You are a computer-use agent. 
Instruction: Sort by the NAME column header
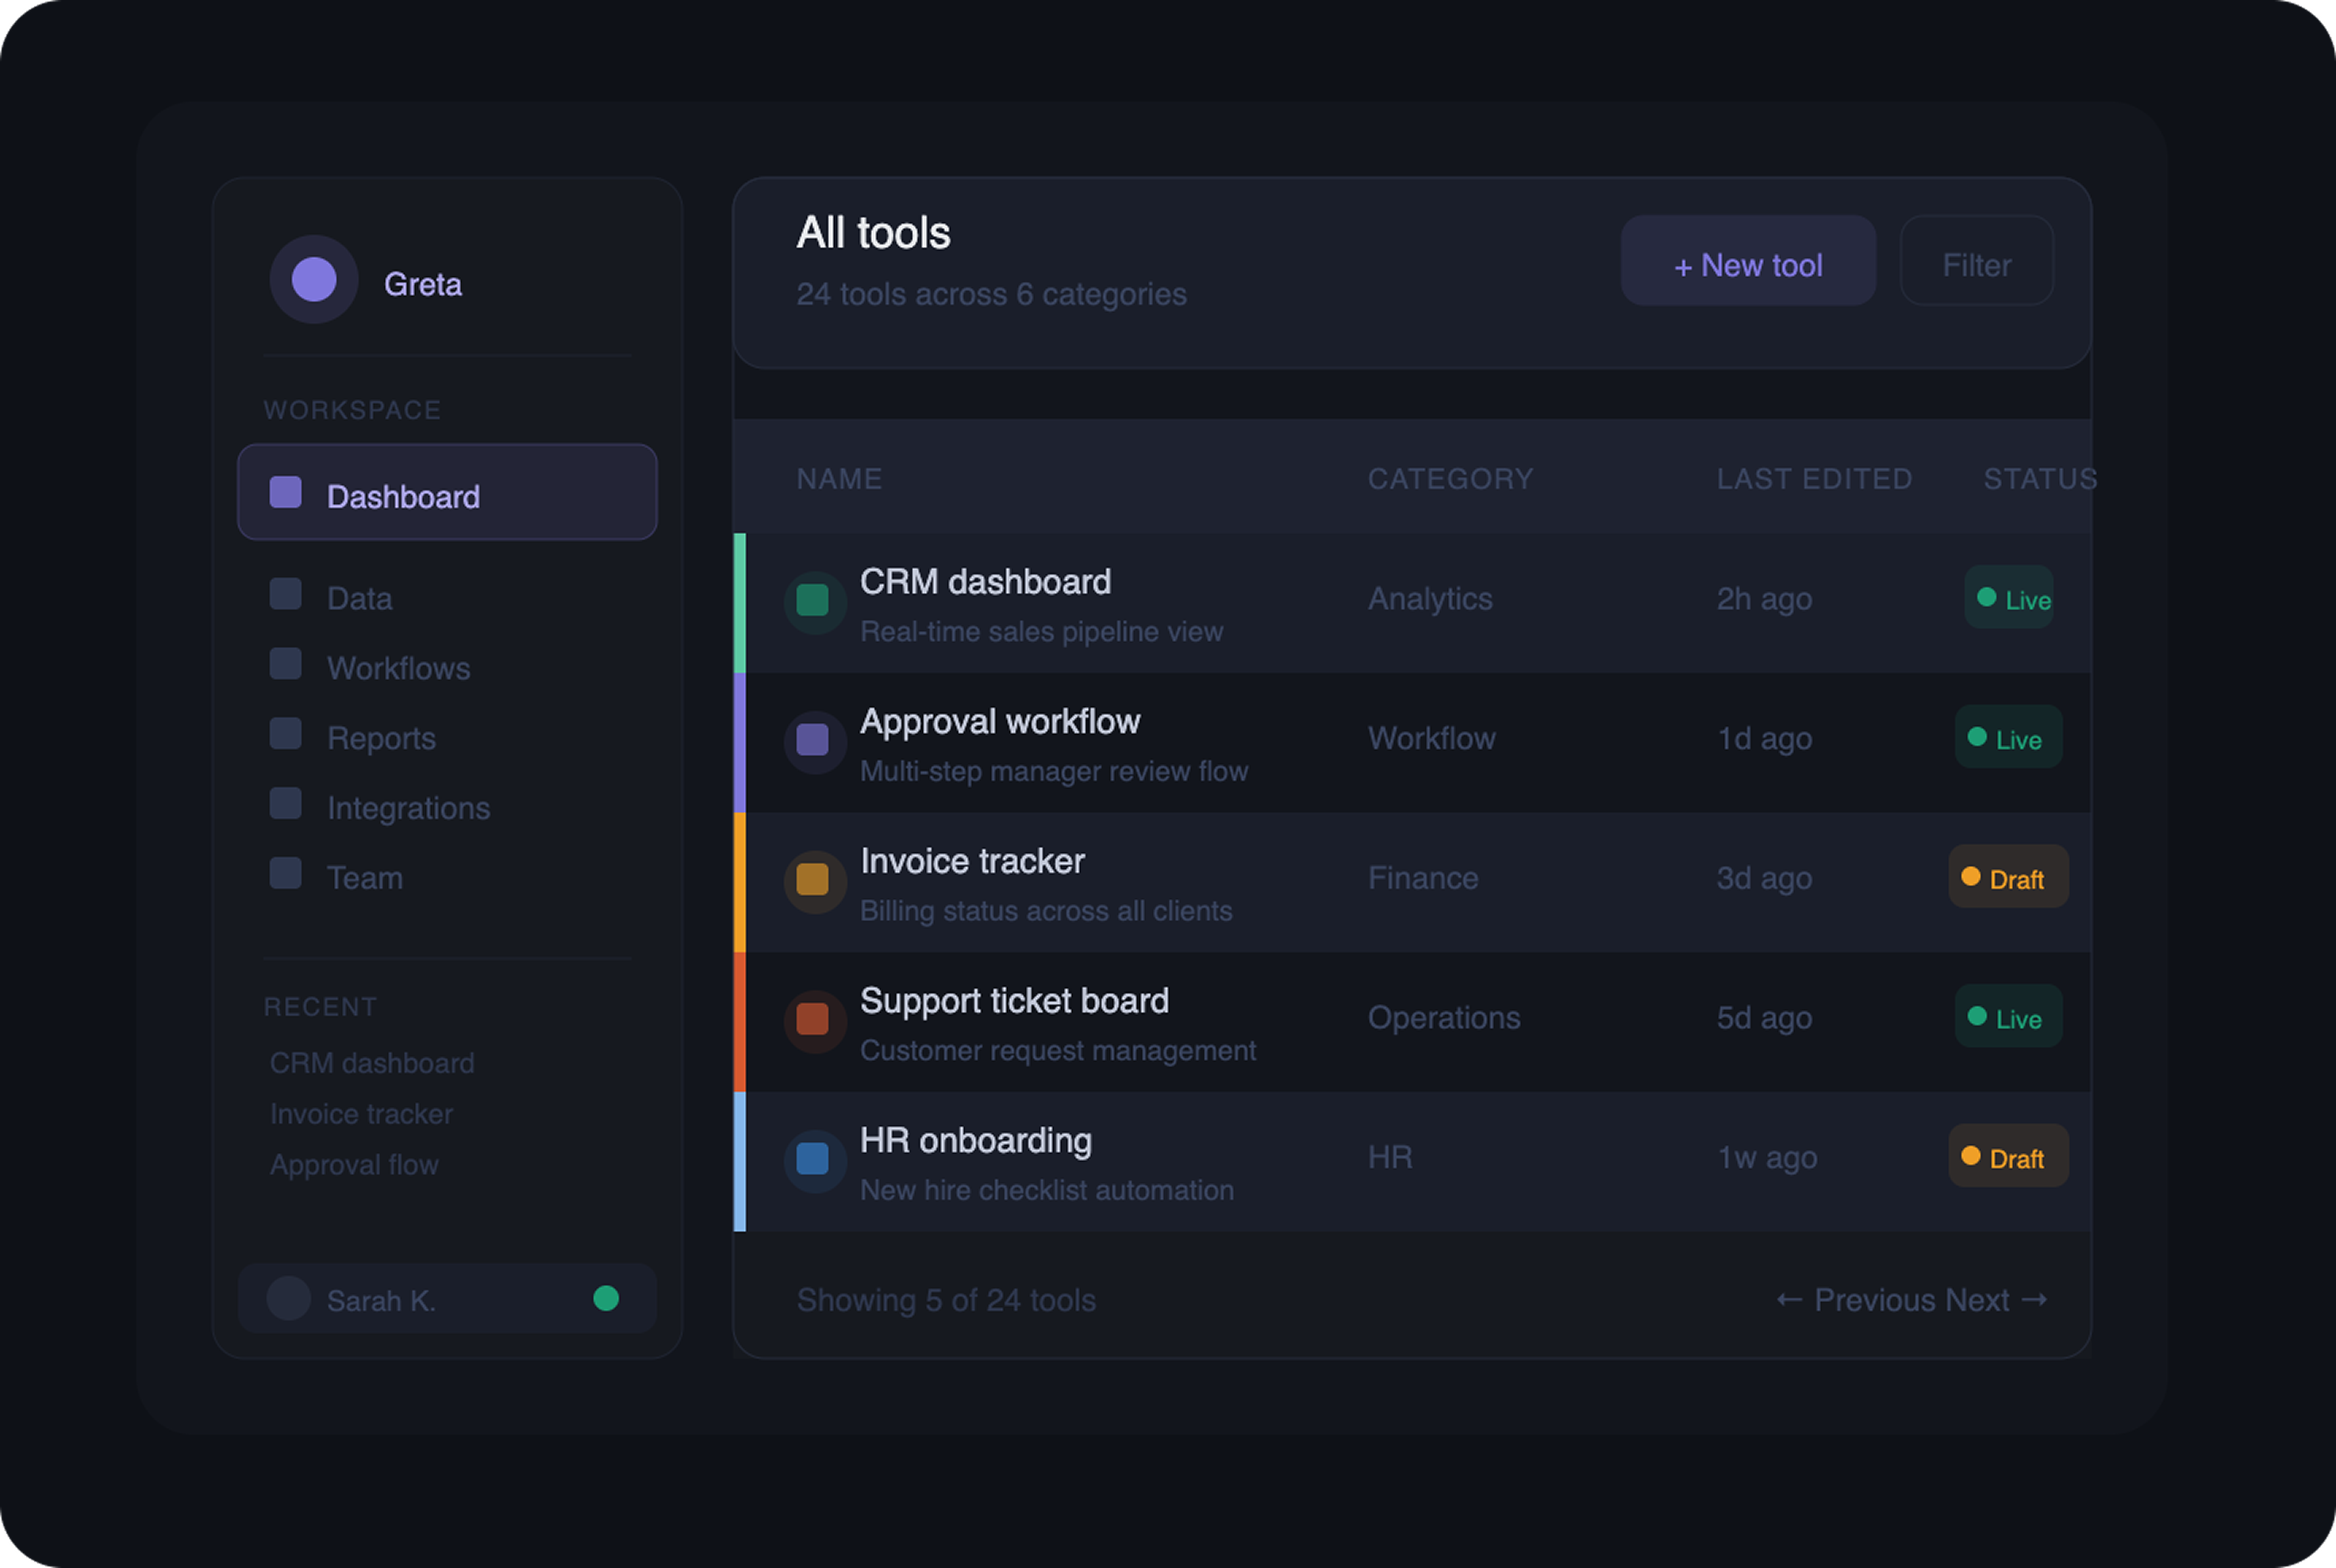[x=839, y=479]
